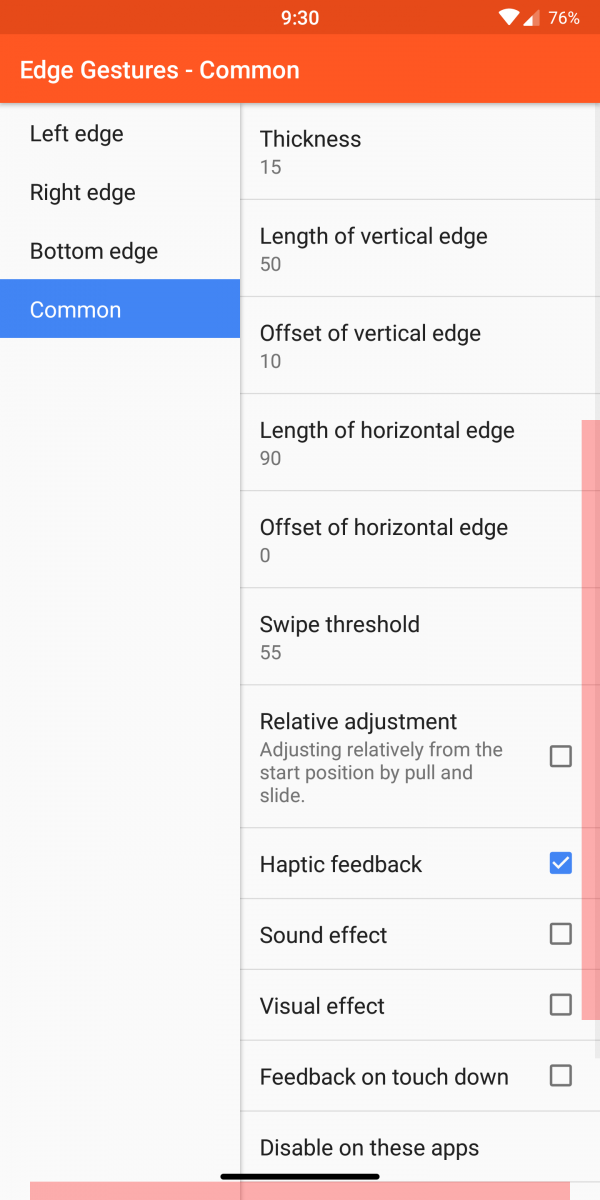Turn on Visual effect

click(561, 1004)
